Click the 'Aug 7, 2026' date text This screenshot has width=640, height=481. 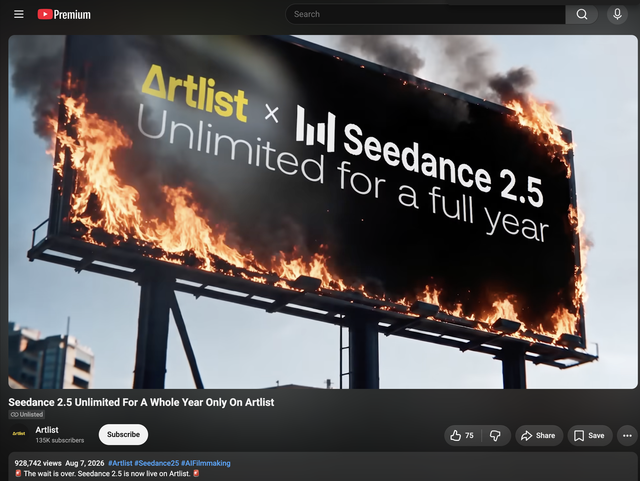84,463
